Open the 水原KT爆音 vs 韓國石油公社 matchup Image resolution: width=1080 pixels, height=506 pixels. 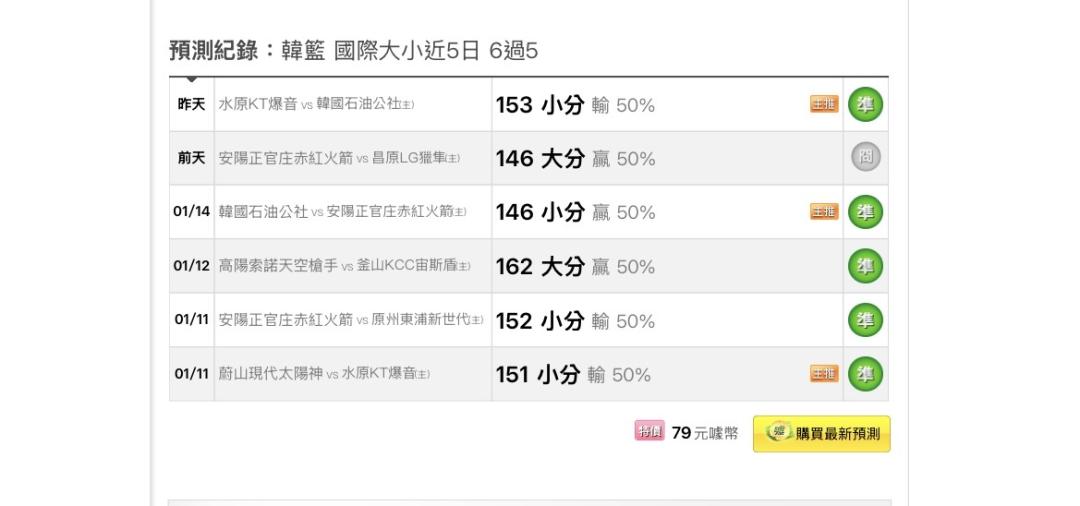316,105
